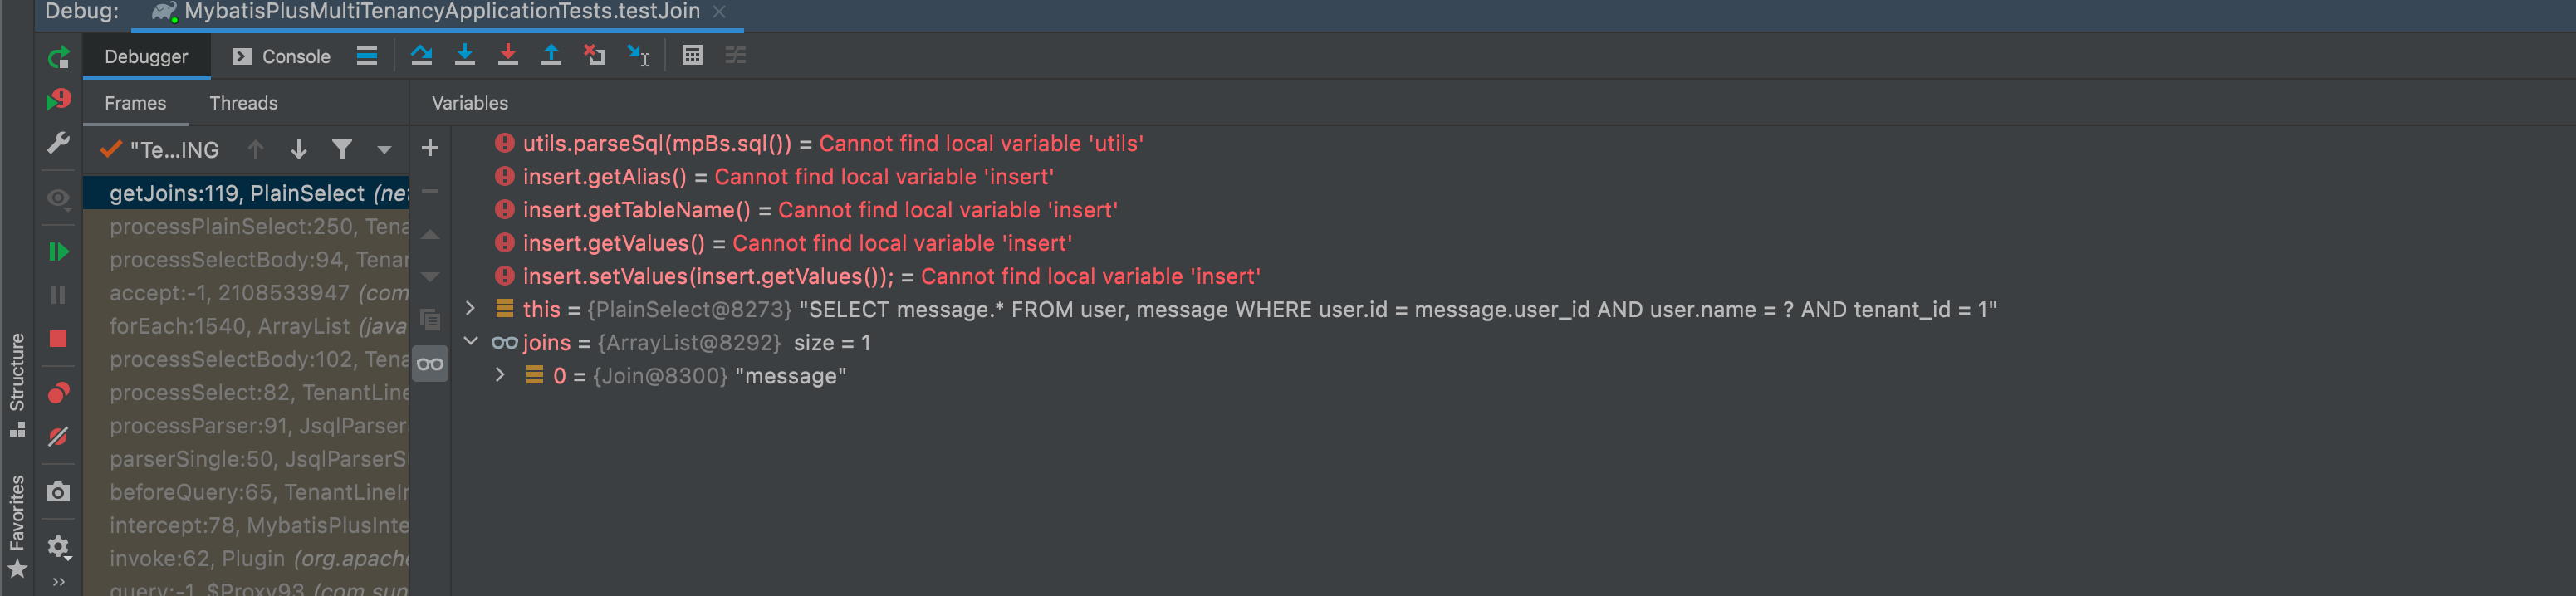Screen dimensions: 2576x596
Task: Click the Step Out icon
Action: tap(551, 55)
